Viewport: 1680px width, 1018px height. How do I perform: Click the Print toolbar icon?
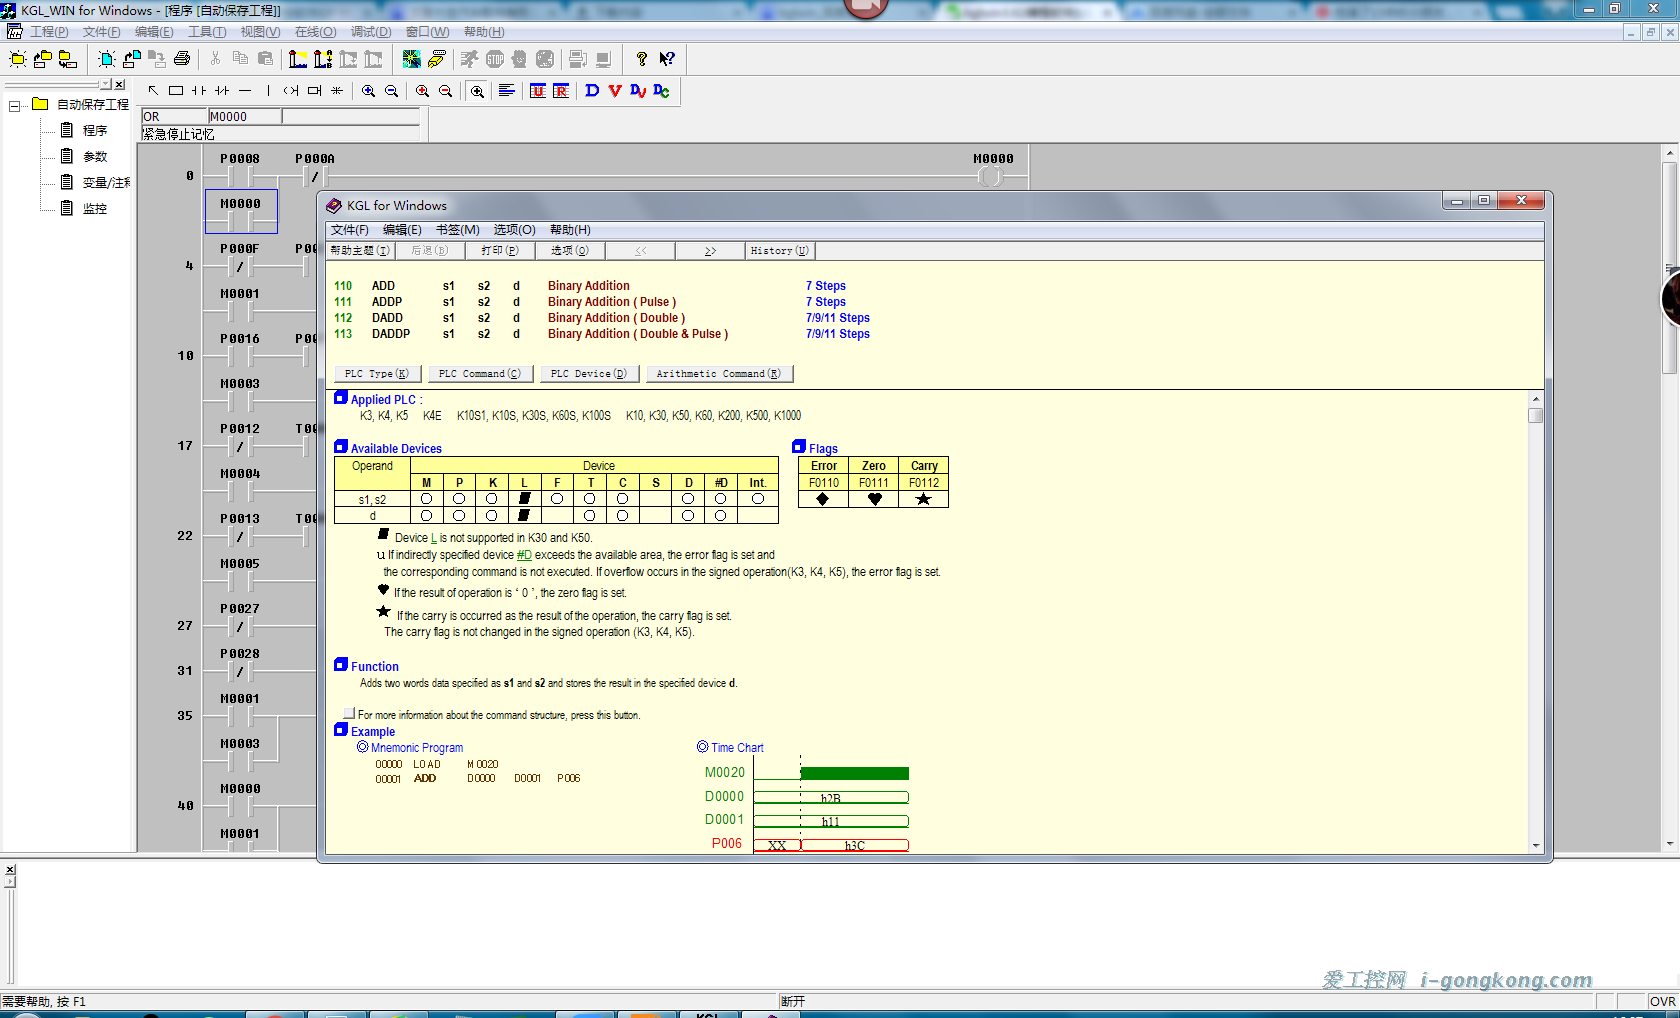(182, 59)
